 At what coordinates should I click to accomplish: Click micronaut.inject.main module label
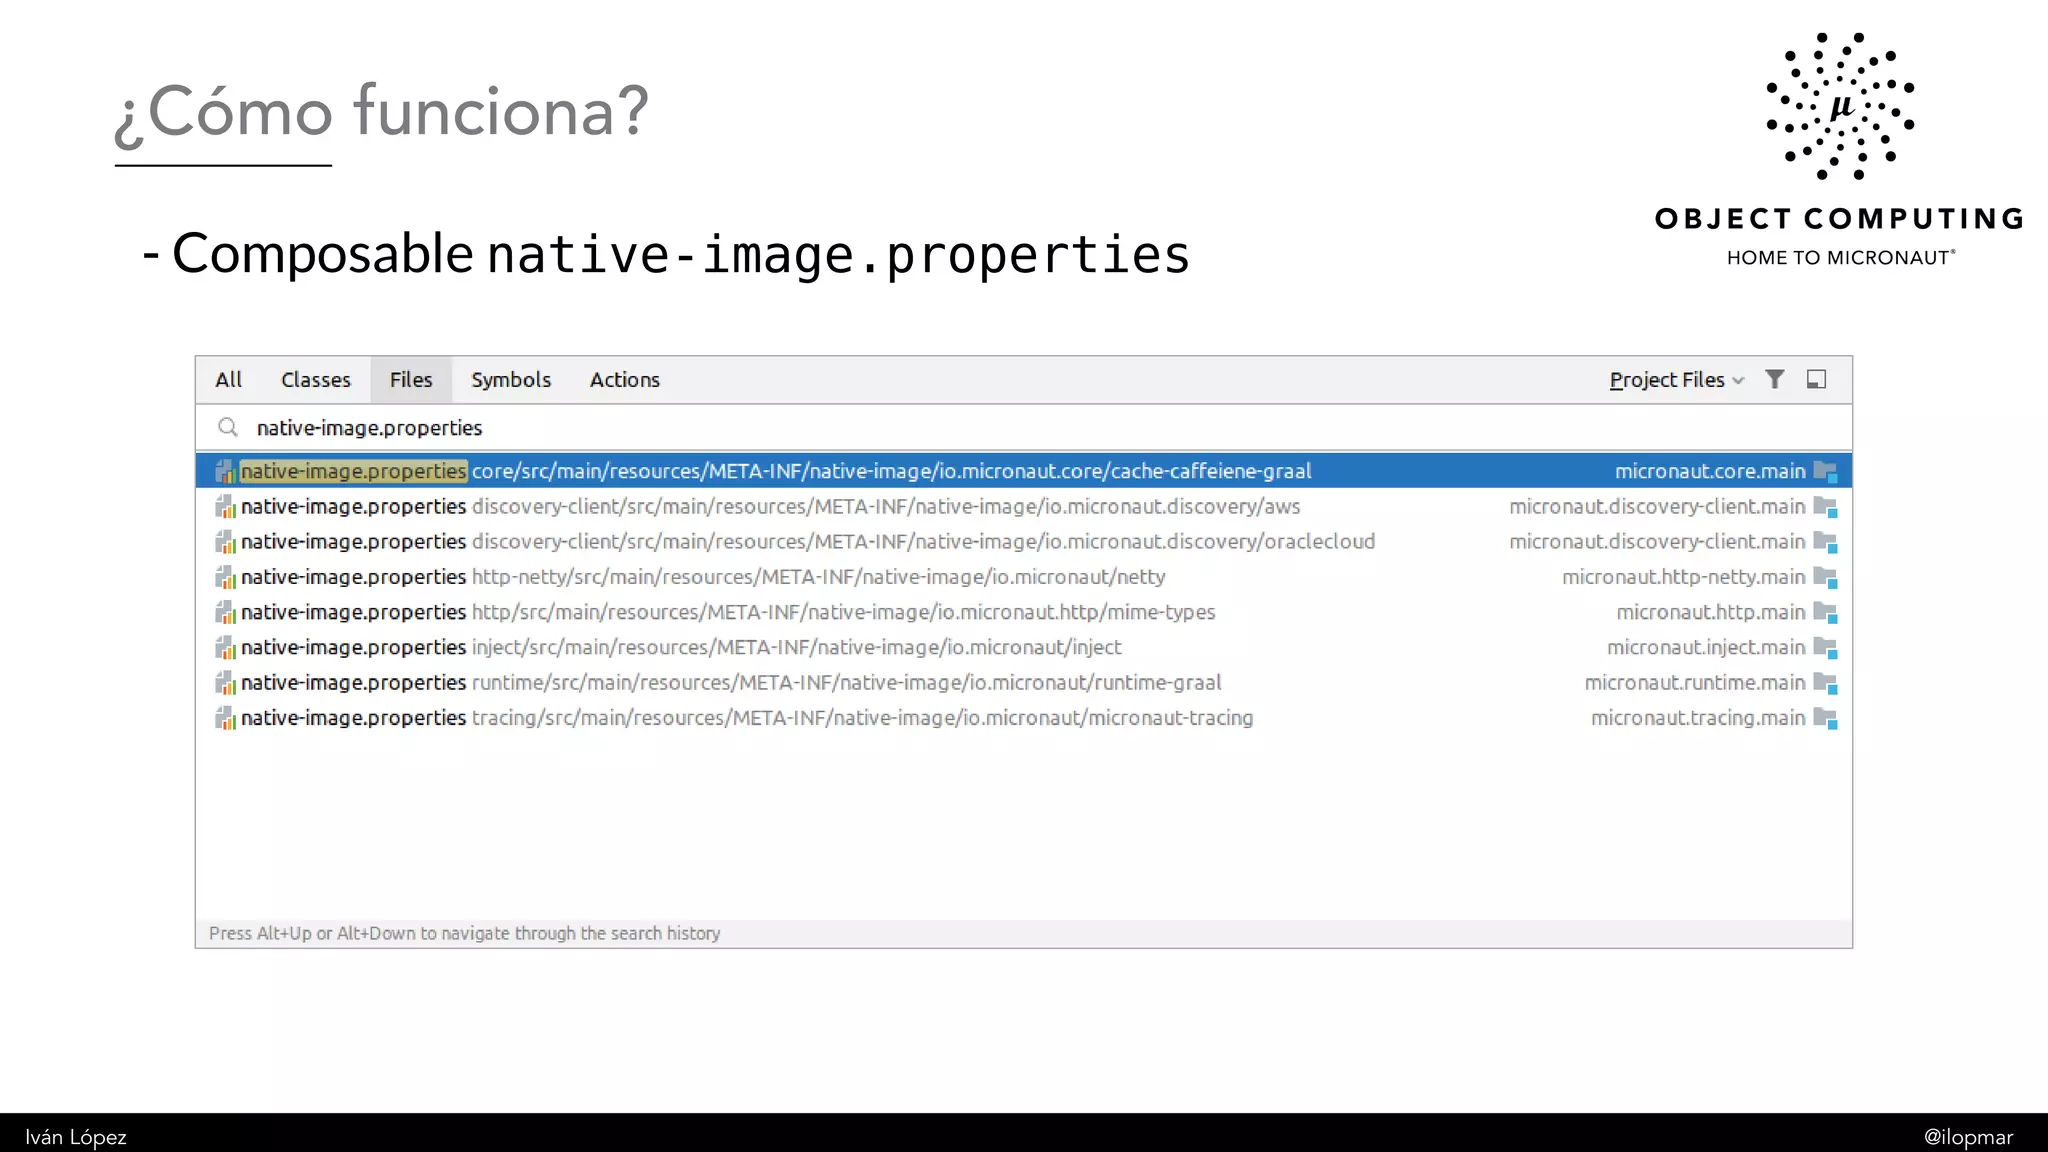1706,647
